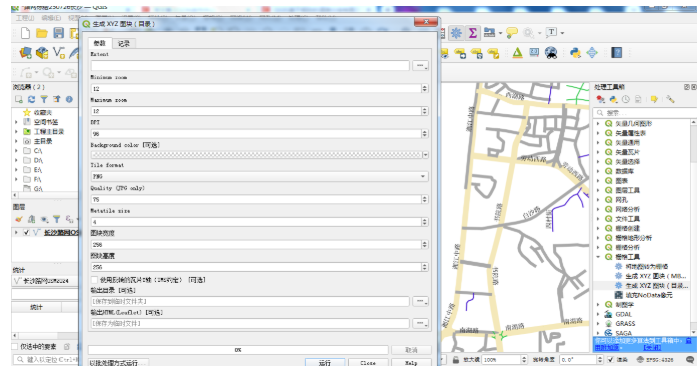The width and height of the screenshot is (699, 375).
Task: Click the lock scale icon in the status bar
Action: click(x=456, y=359)
